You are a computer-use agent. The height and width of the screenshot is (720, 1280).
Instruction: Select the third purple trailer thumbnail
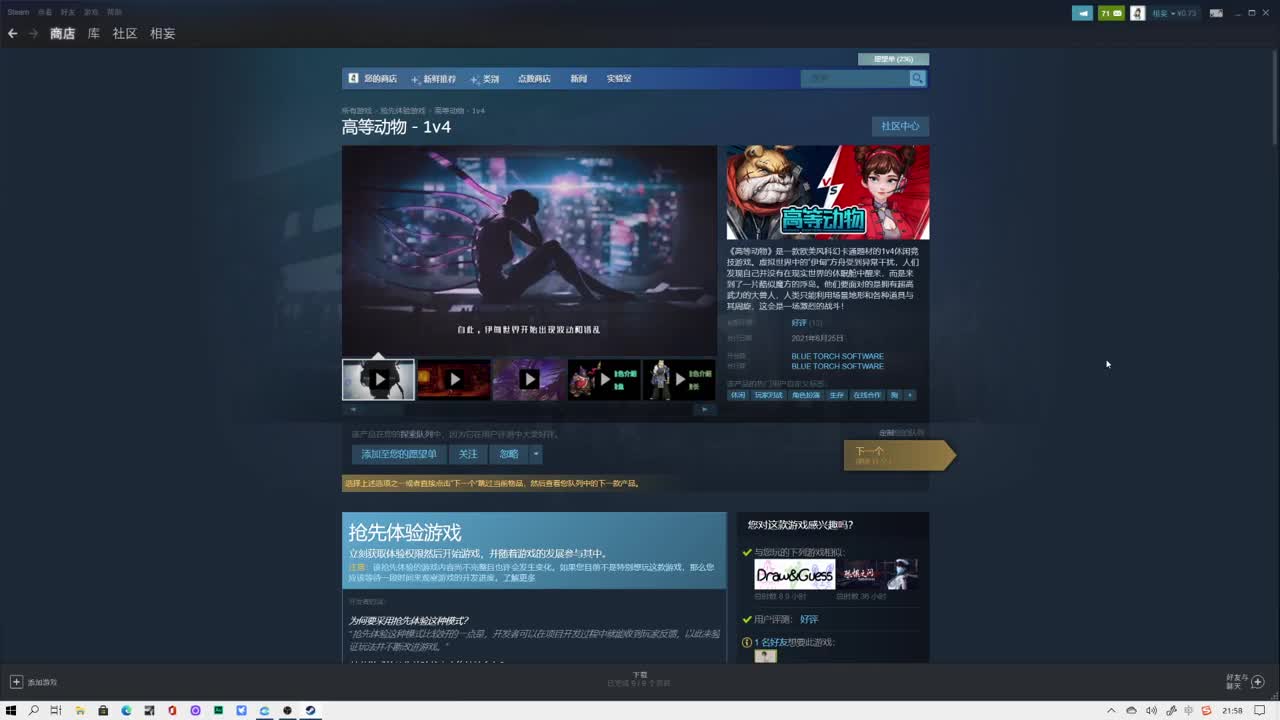pyautogui.click(x=529, y=380)
